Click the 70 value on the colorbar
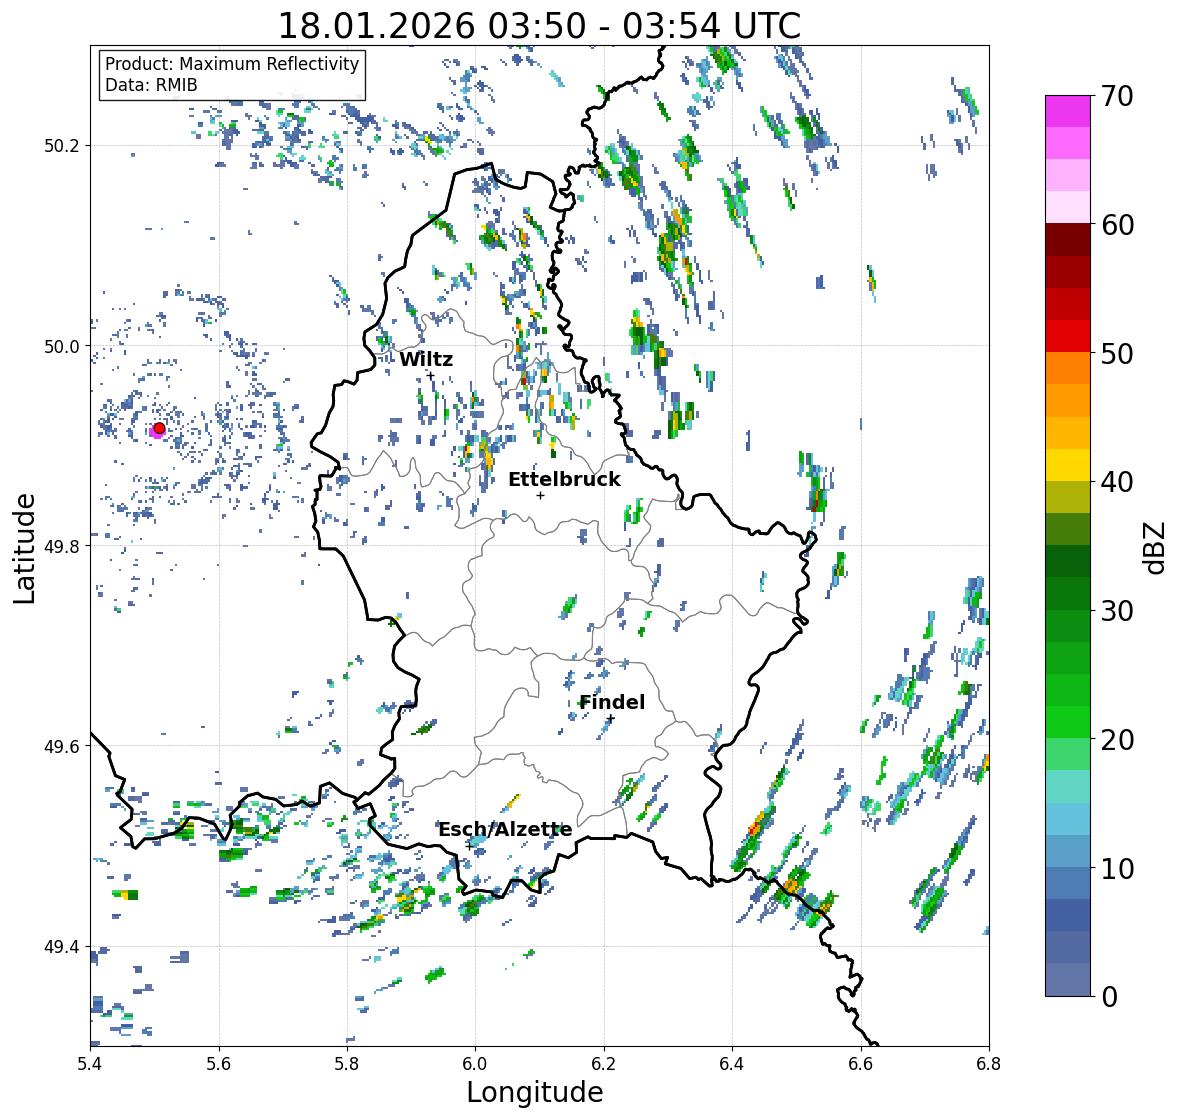Image resolution: width=1179 pixels, height=1117 pixels. point(1117,96)
